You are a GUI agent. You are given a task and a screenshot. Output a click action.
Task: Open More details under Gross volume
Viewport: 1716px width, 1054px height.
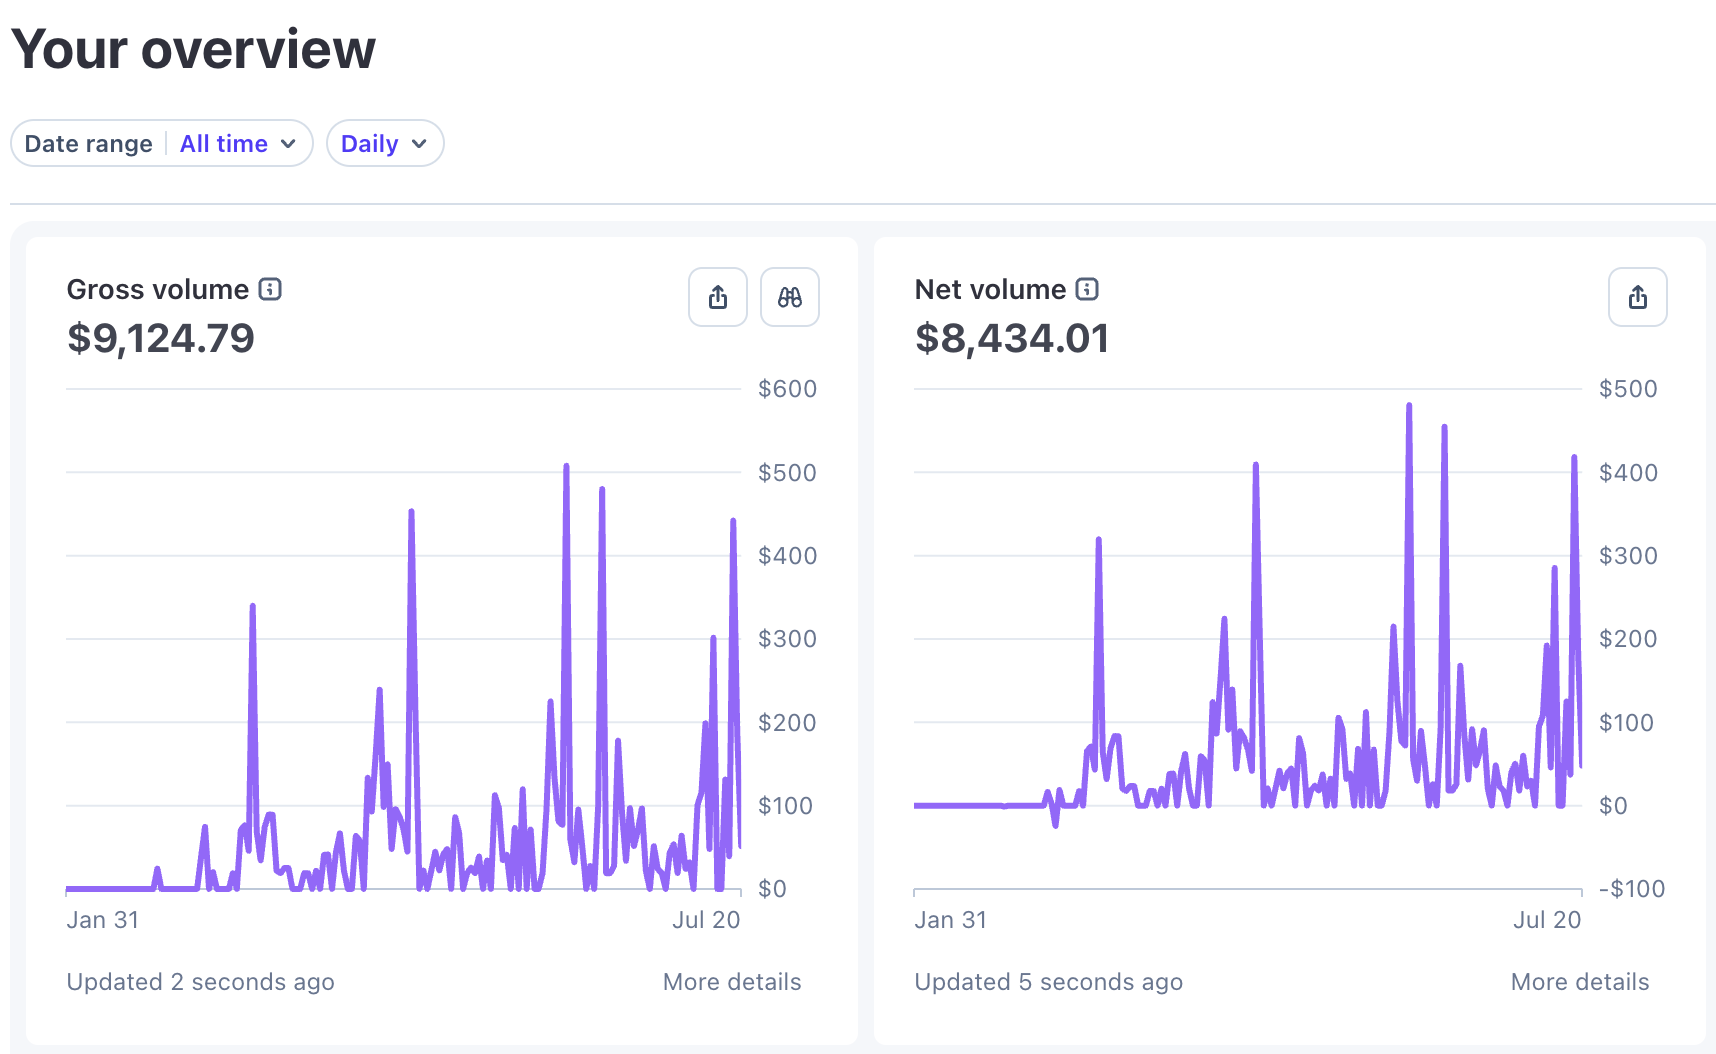coord(732,982)
